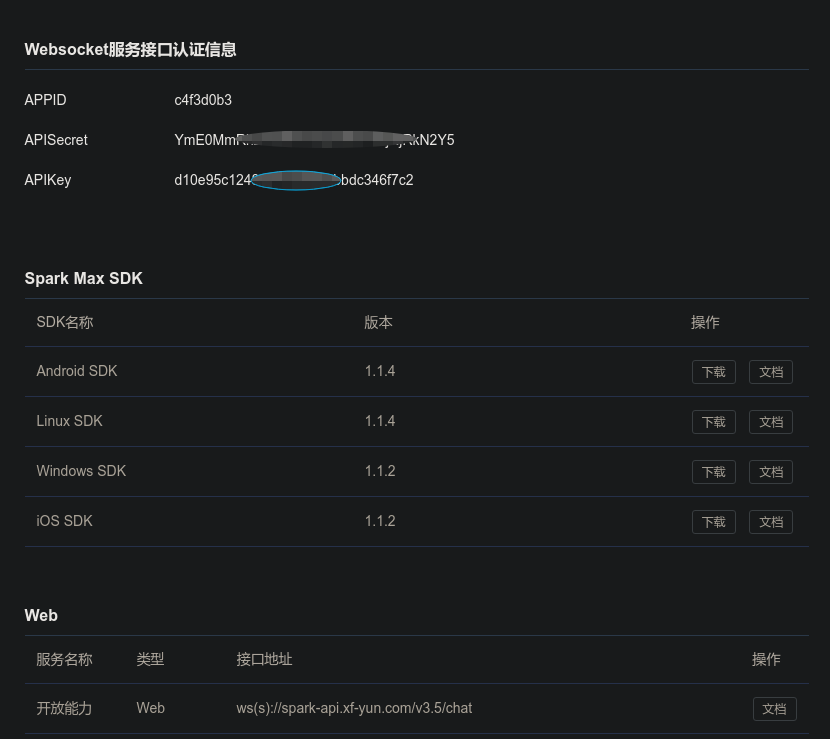Select the APPID value c4f3d0b3
The image size is (830, 739).
(203, 100)
